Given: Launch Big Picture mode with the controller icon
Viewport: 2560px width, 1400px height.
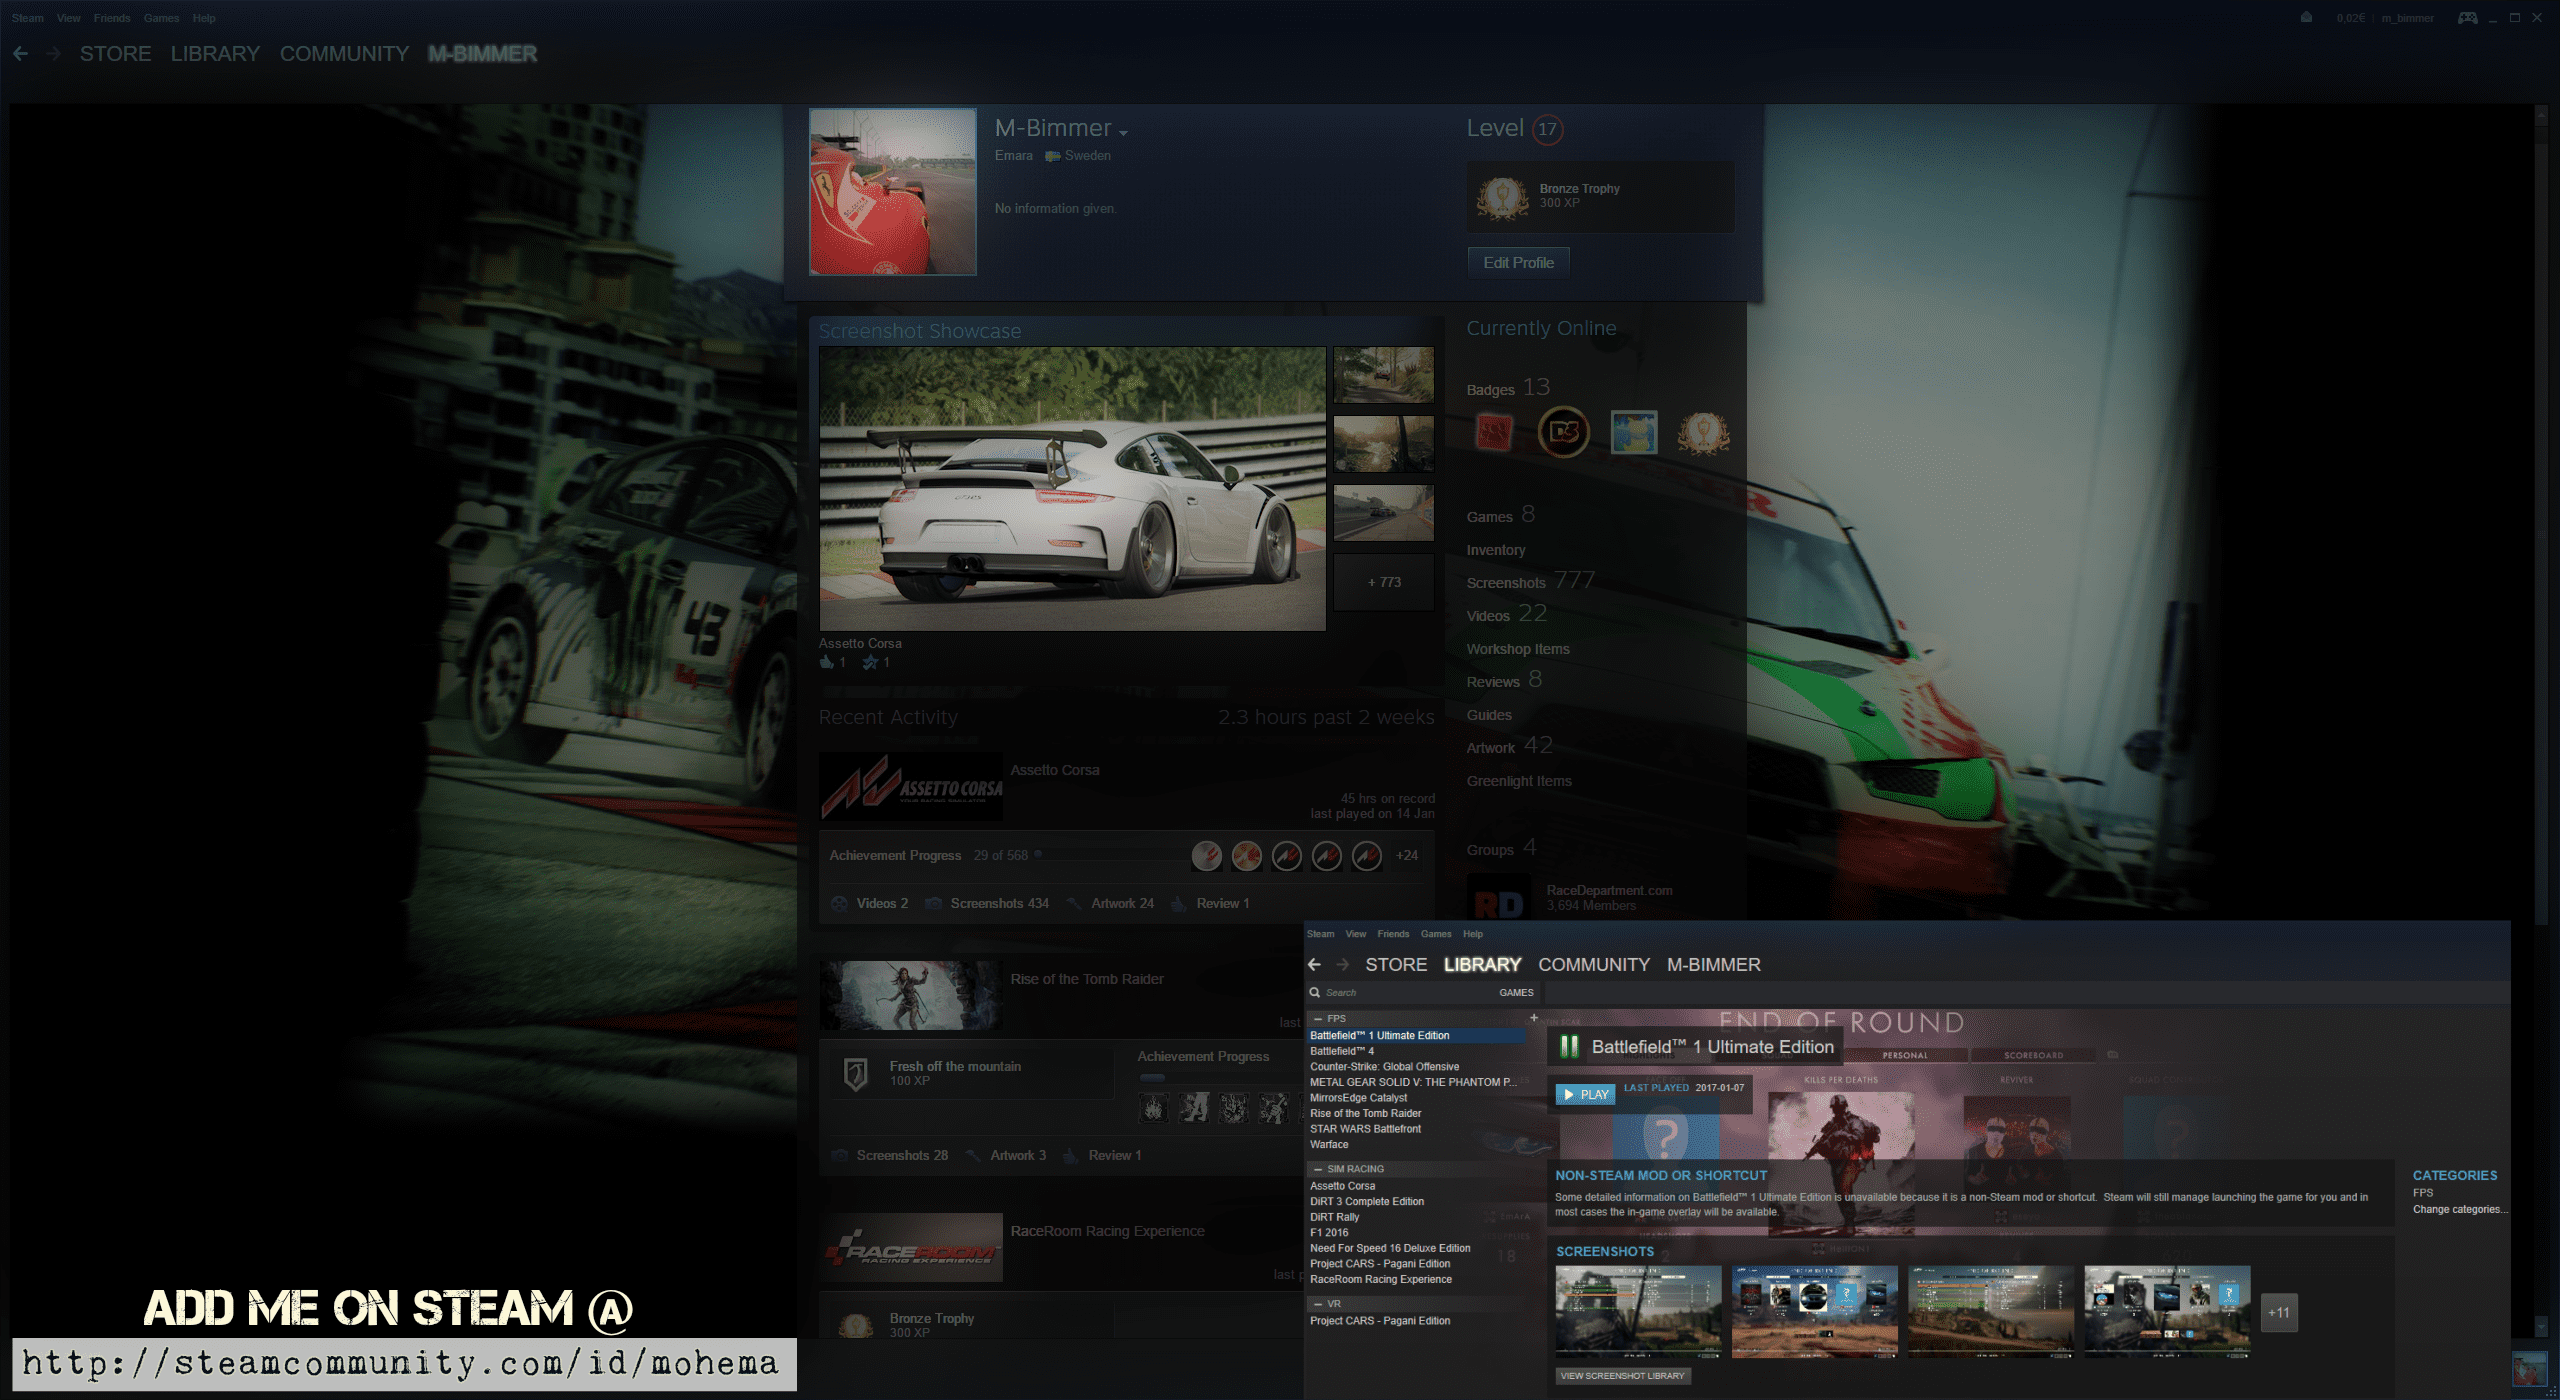Looking at the screenshot, I should [x=2468, y=18].
